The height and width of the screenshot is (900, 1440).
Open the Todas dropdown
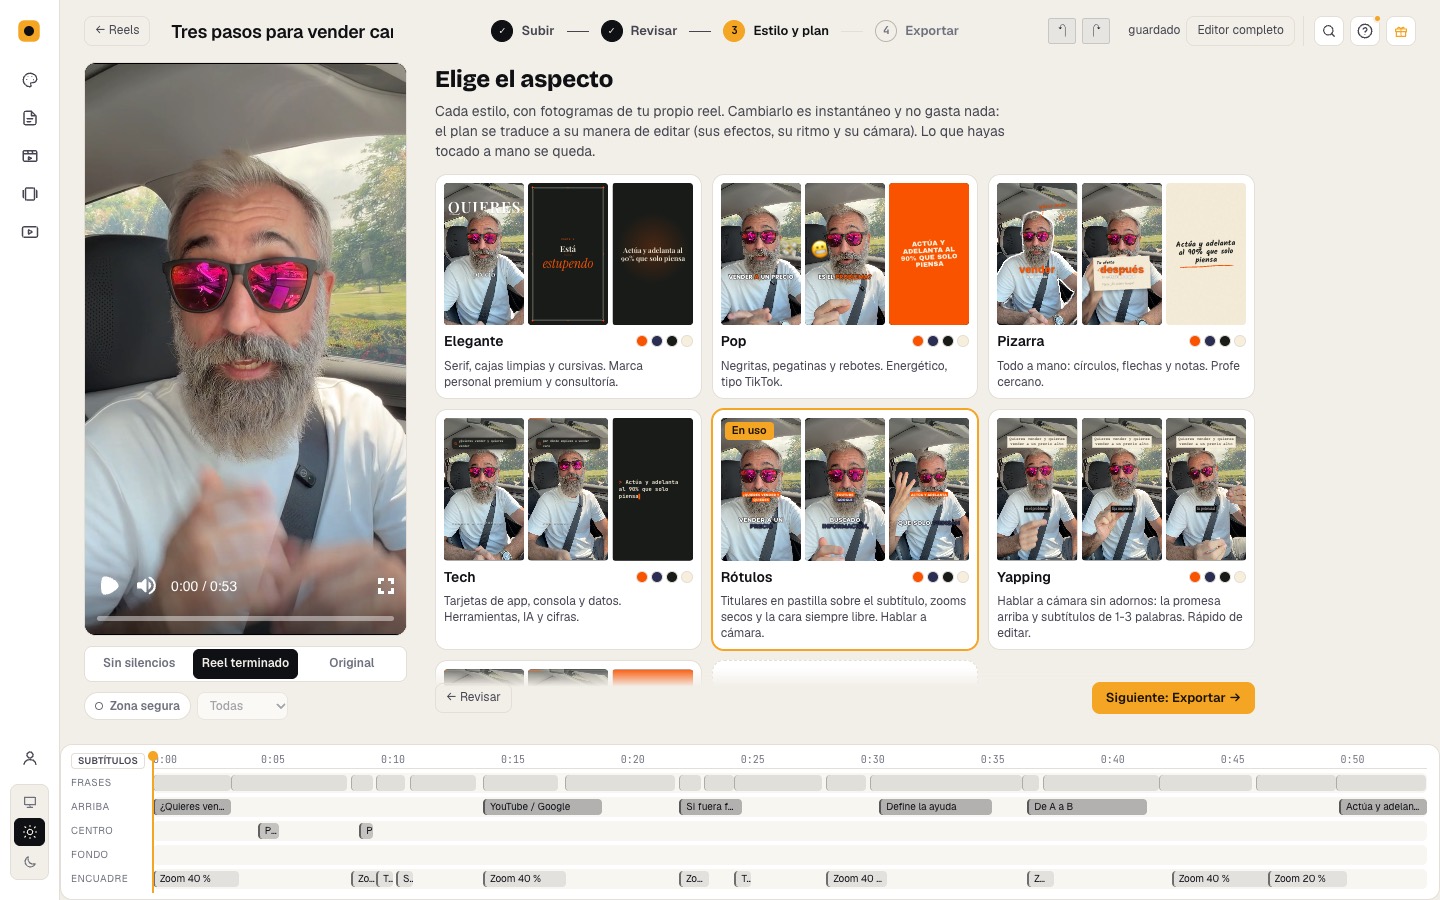click(242, 706)
